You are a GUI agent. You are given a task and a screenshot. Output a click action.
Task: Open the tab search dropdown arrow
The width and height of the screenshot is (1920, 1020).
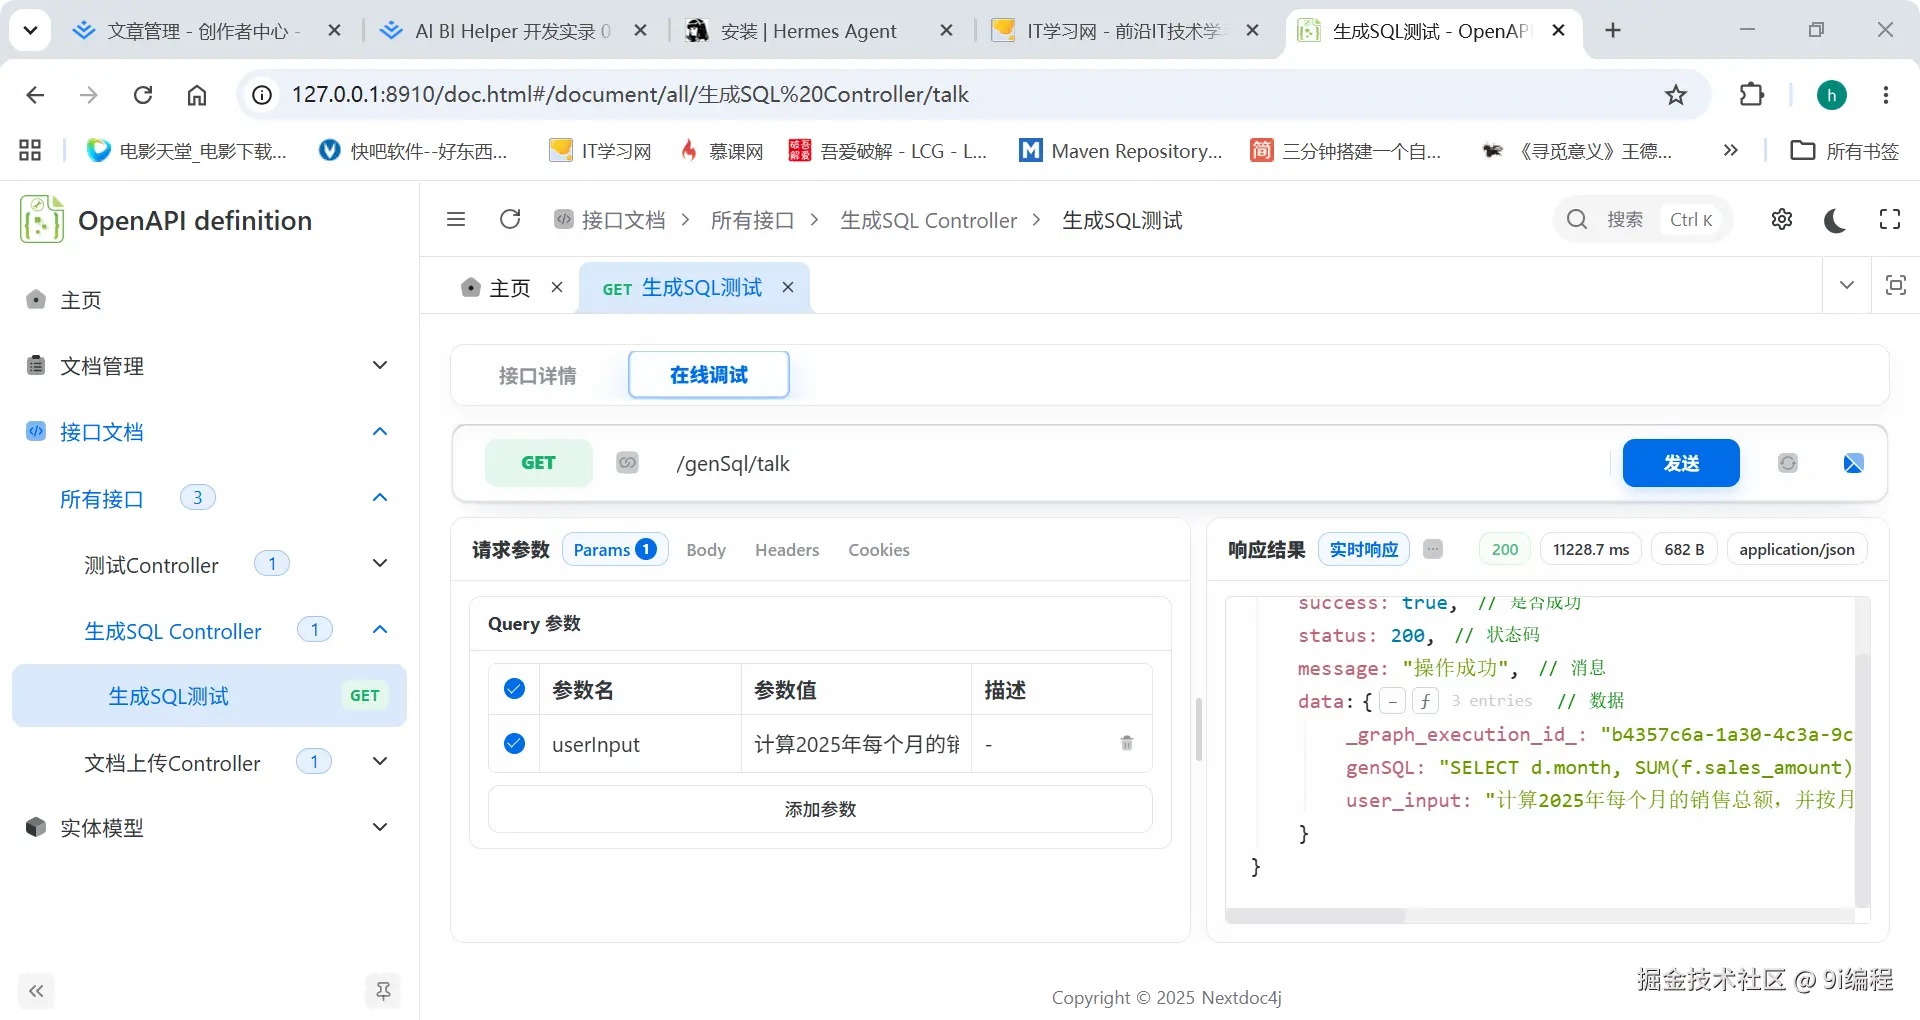click(30, 30)
